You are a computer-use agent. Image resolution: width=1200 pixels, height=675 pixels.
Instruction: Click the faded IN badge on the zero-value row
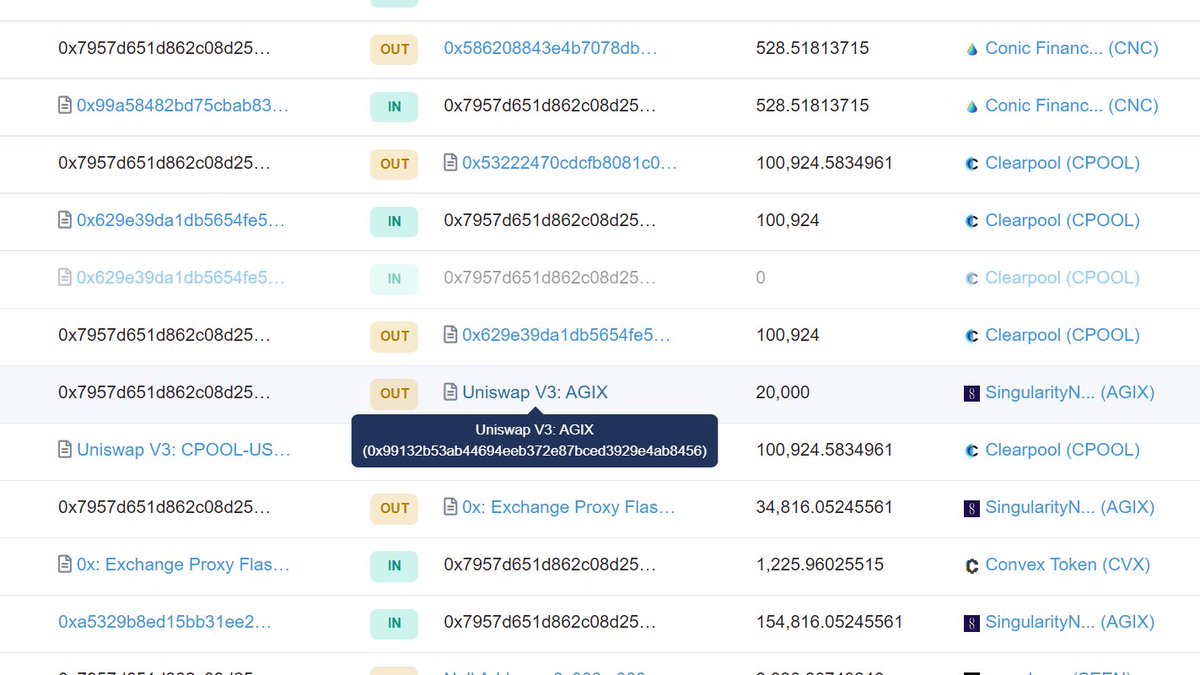coord(393,279)
